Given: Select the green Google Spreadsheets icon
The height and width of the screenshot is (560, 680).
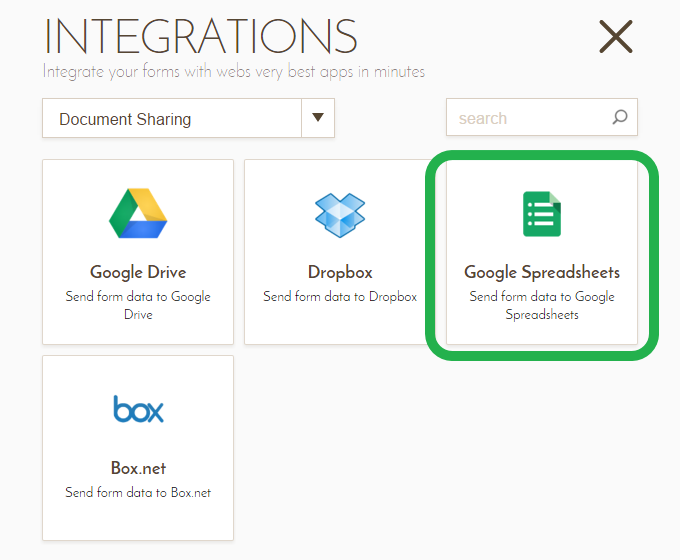Looking at the screenshot, I should click(x=542, y=213).
